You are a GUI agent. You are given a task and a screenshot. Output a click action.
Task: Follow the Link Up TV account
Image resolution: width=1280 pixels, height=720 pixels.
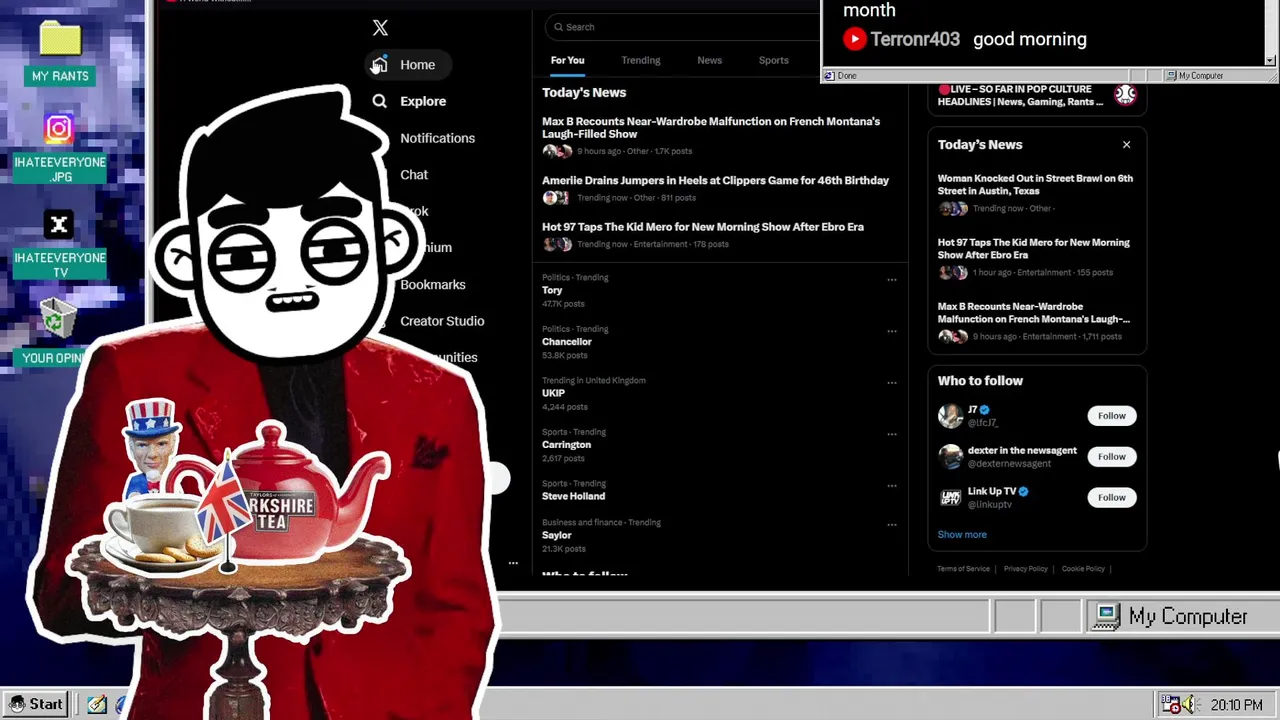(x=1111, y=498)
